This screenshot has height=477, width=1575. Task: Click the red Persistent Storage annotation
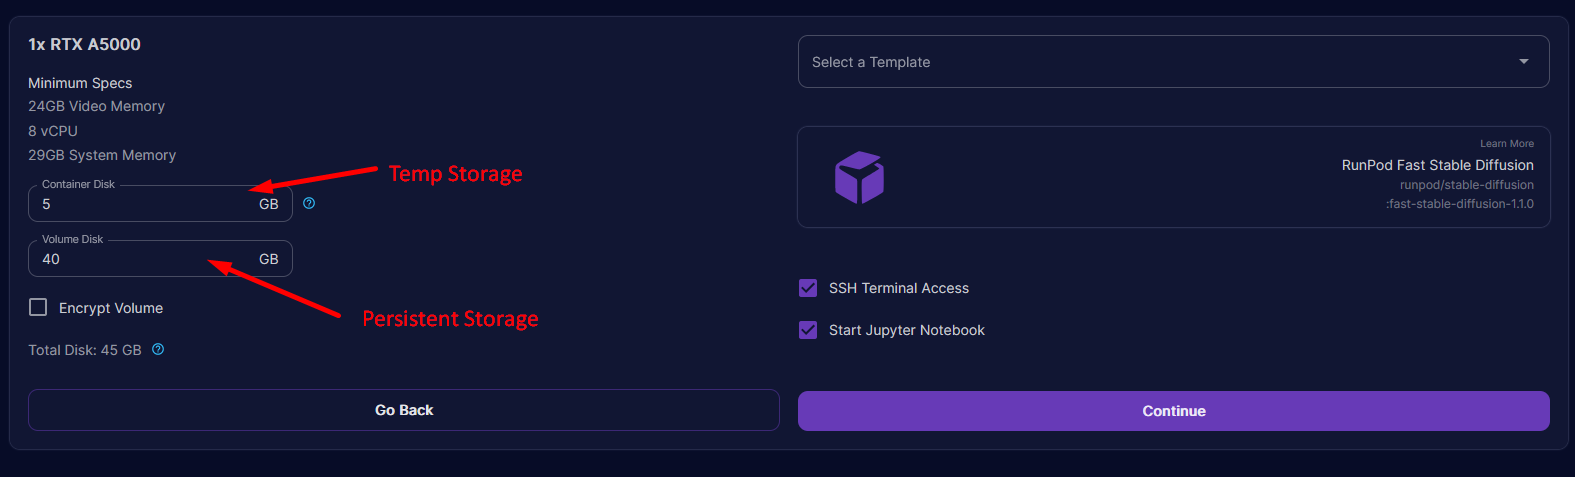pos(450,319)
